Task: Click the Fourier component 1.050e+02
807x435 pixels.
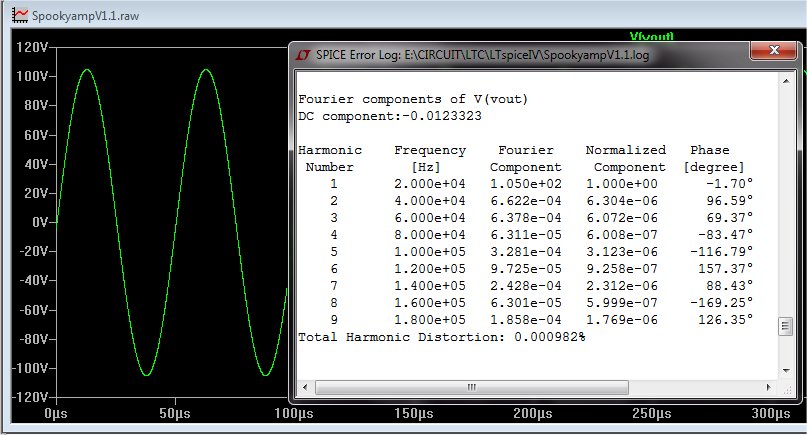Action: pos(525,184)
